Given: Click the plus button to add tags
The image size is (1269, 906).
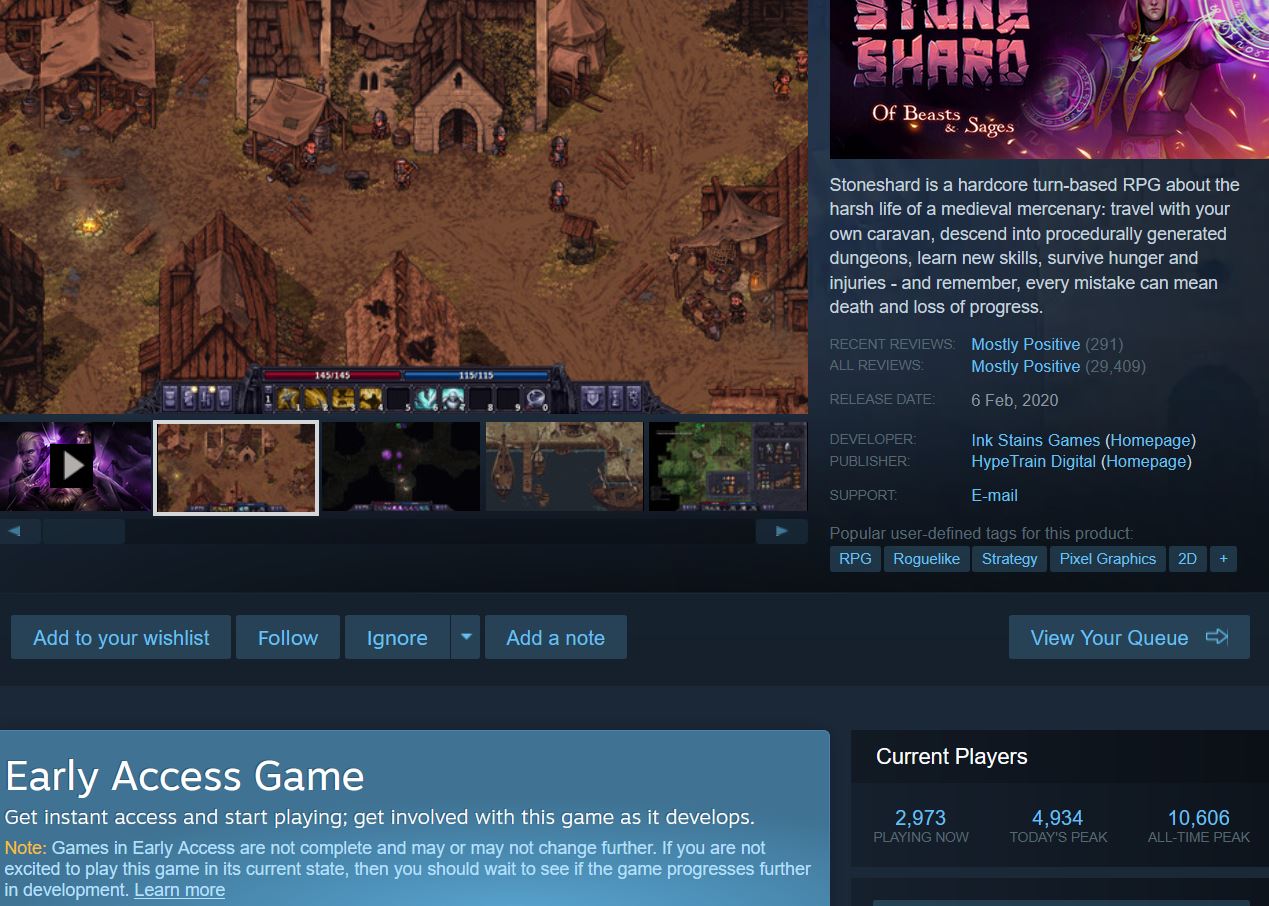Looking at the screenshot, I should tap(1223, 559).
